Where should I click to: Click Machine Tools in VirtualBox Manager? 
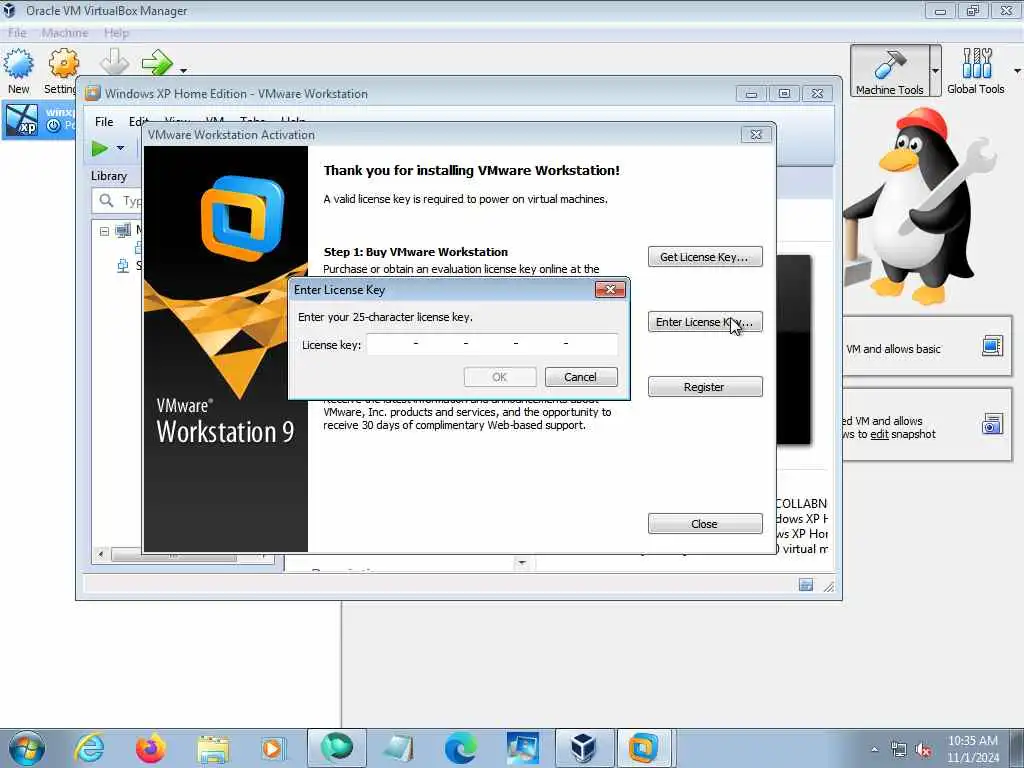click(889, 71)
